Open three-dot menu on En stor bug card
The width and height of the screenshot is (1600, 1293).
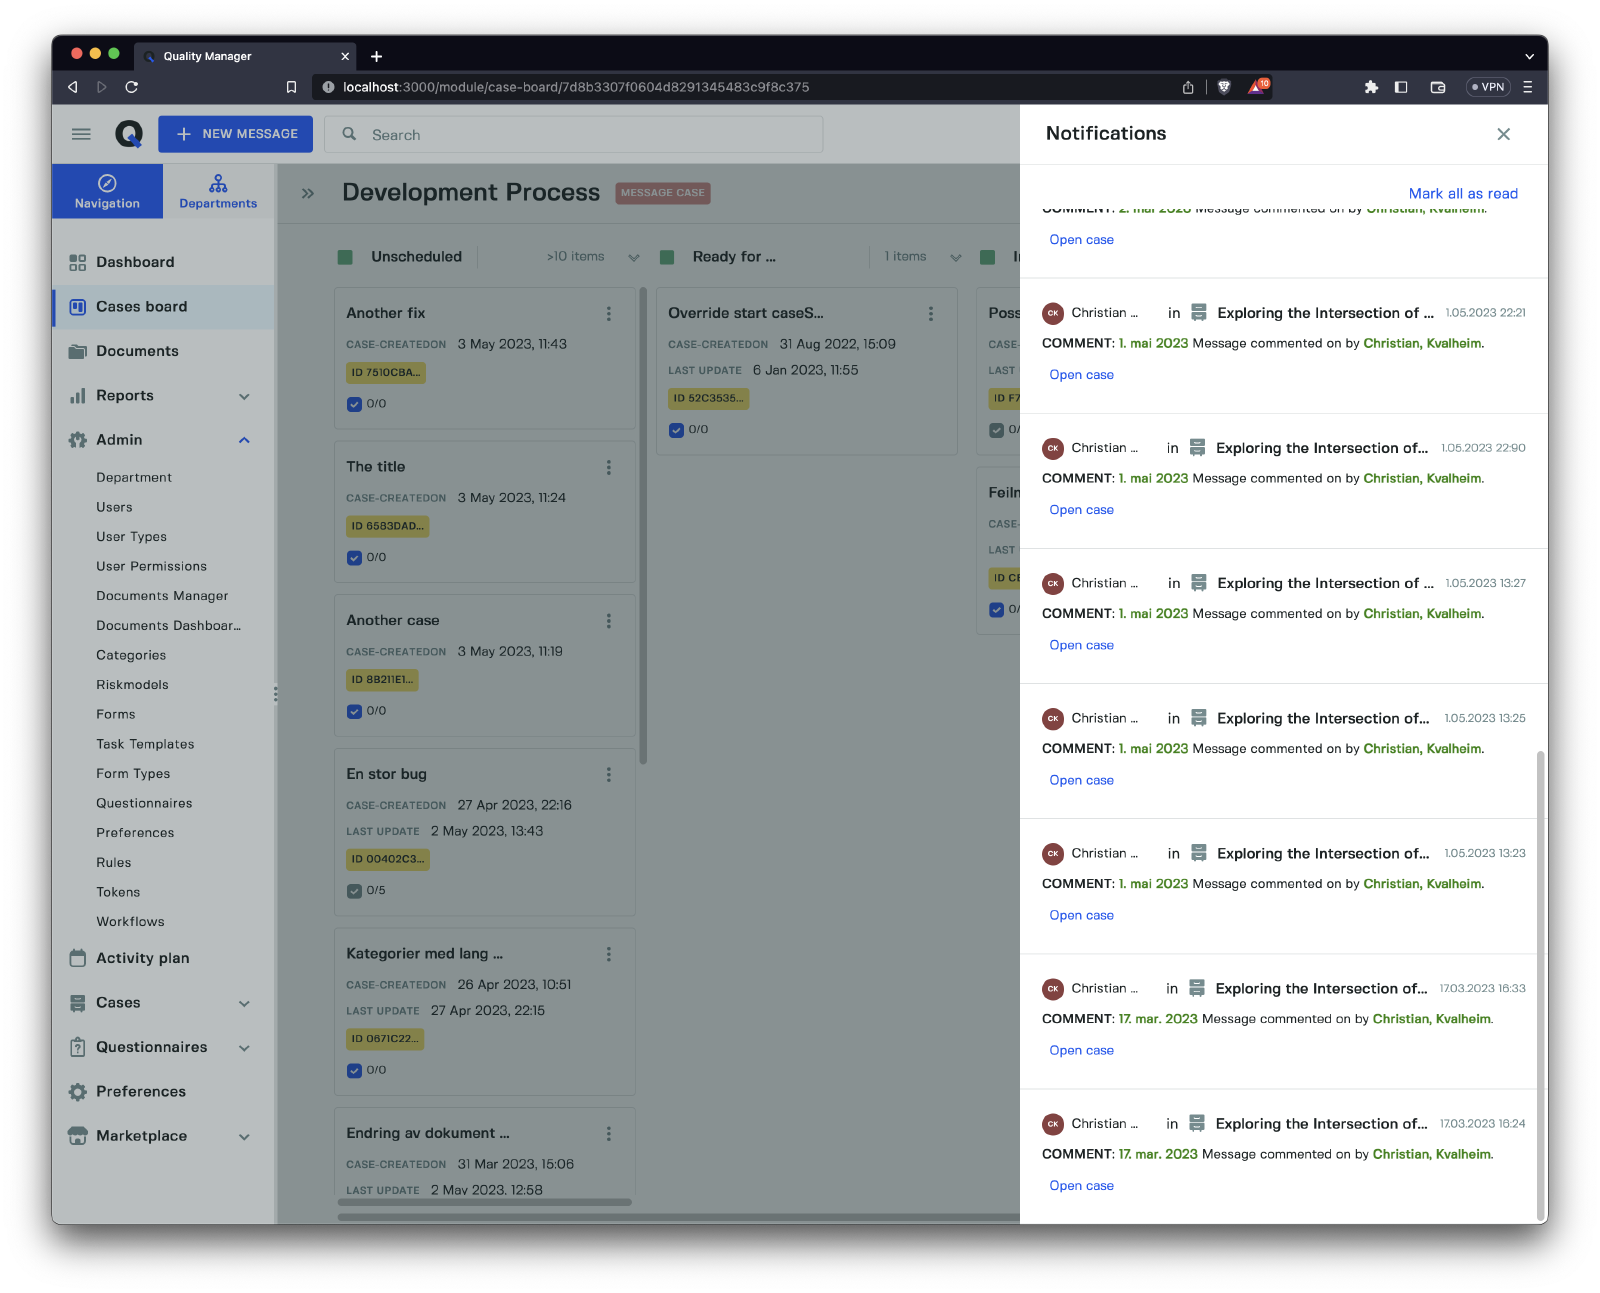608,775
